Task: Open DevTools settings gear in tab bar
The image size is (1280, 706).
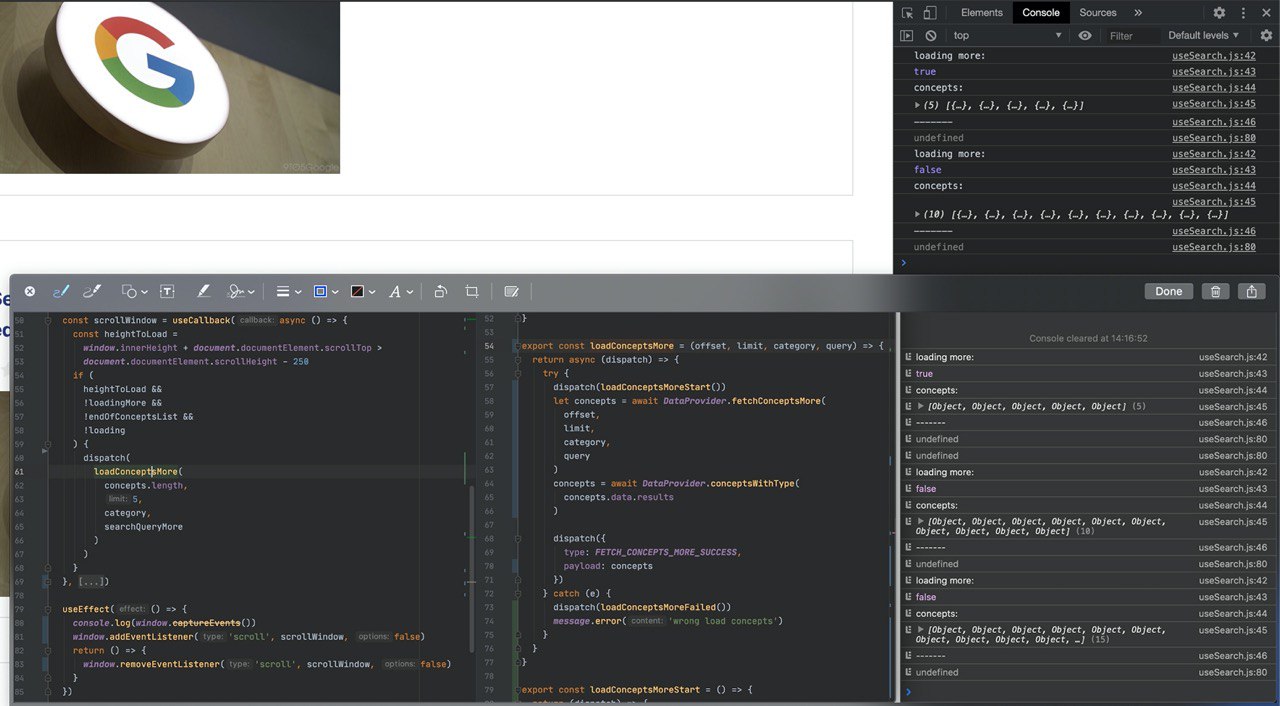Action: pos(1219,13)
